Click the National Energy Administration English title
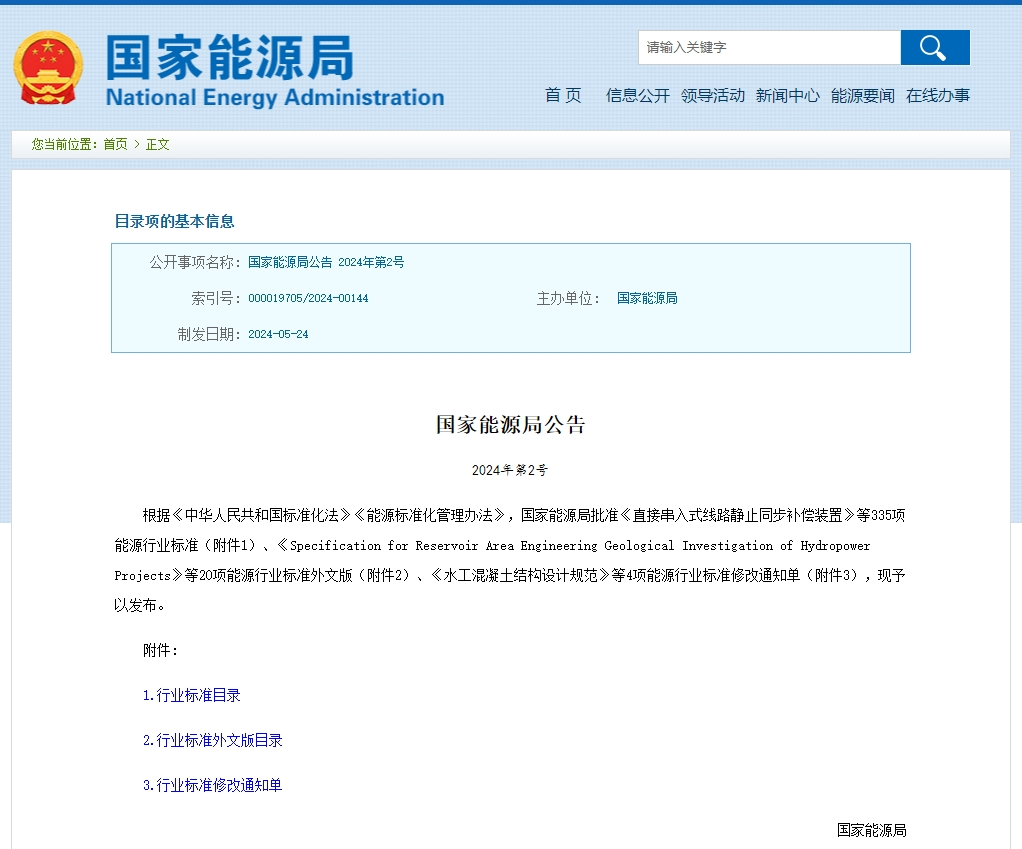The image size is (1022, 849). coord(274,98)
